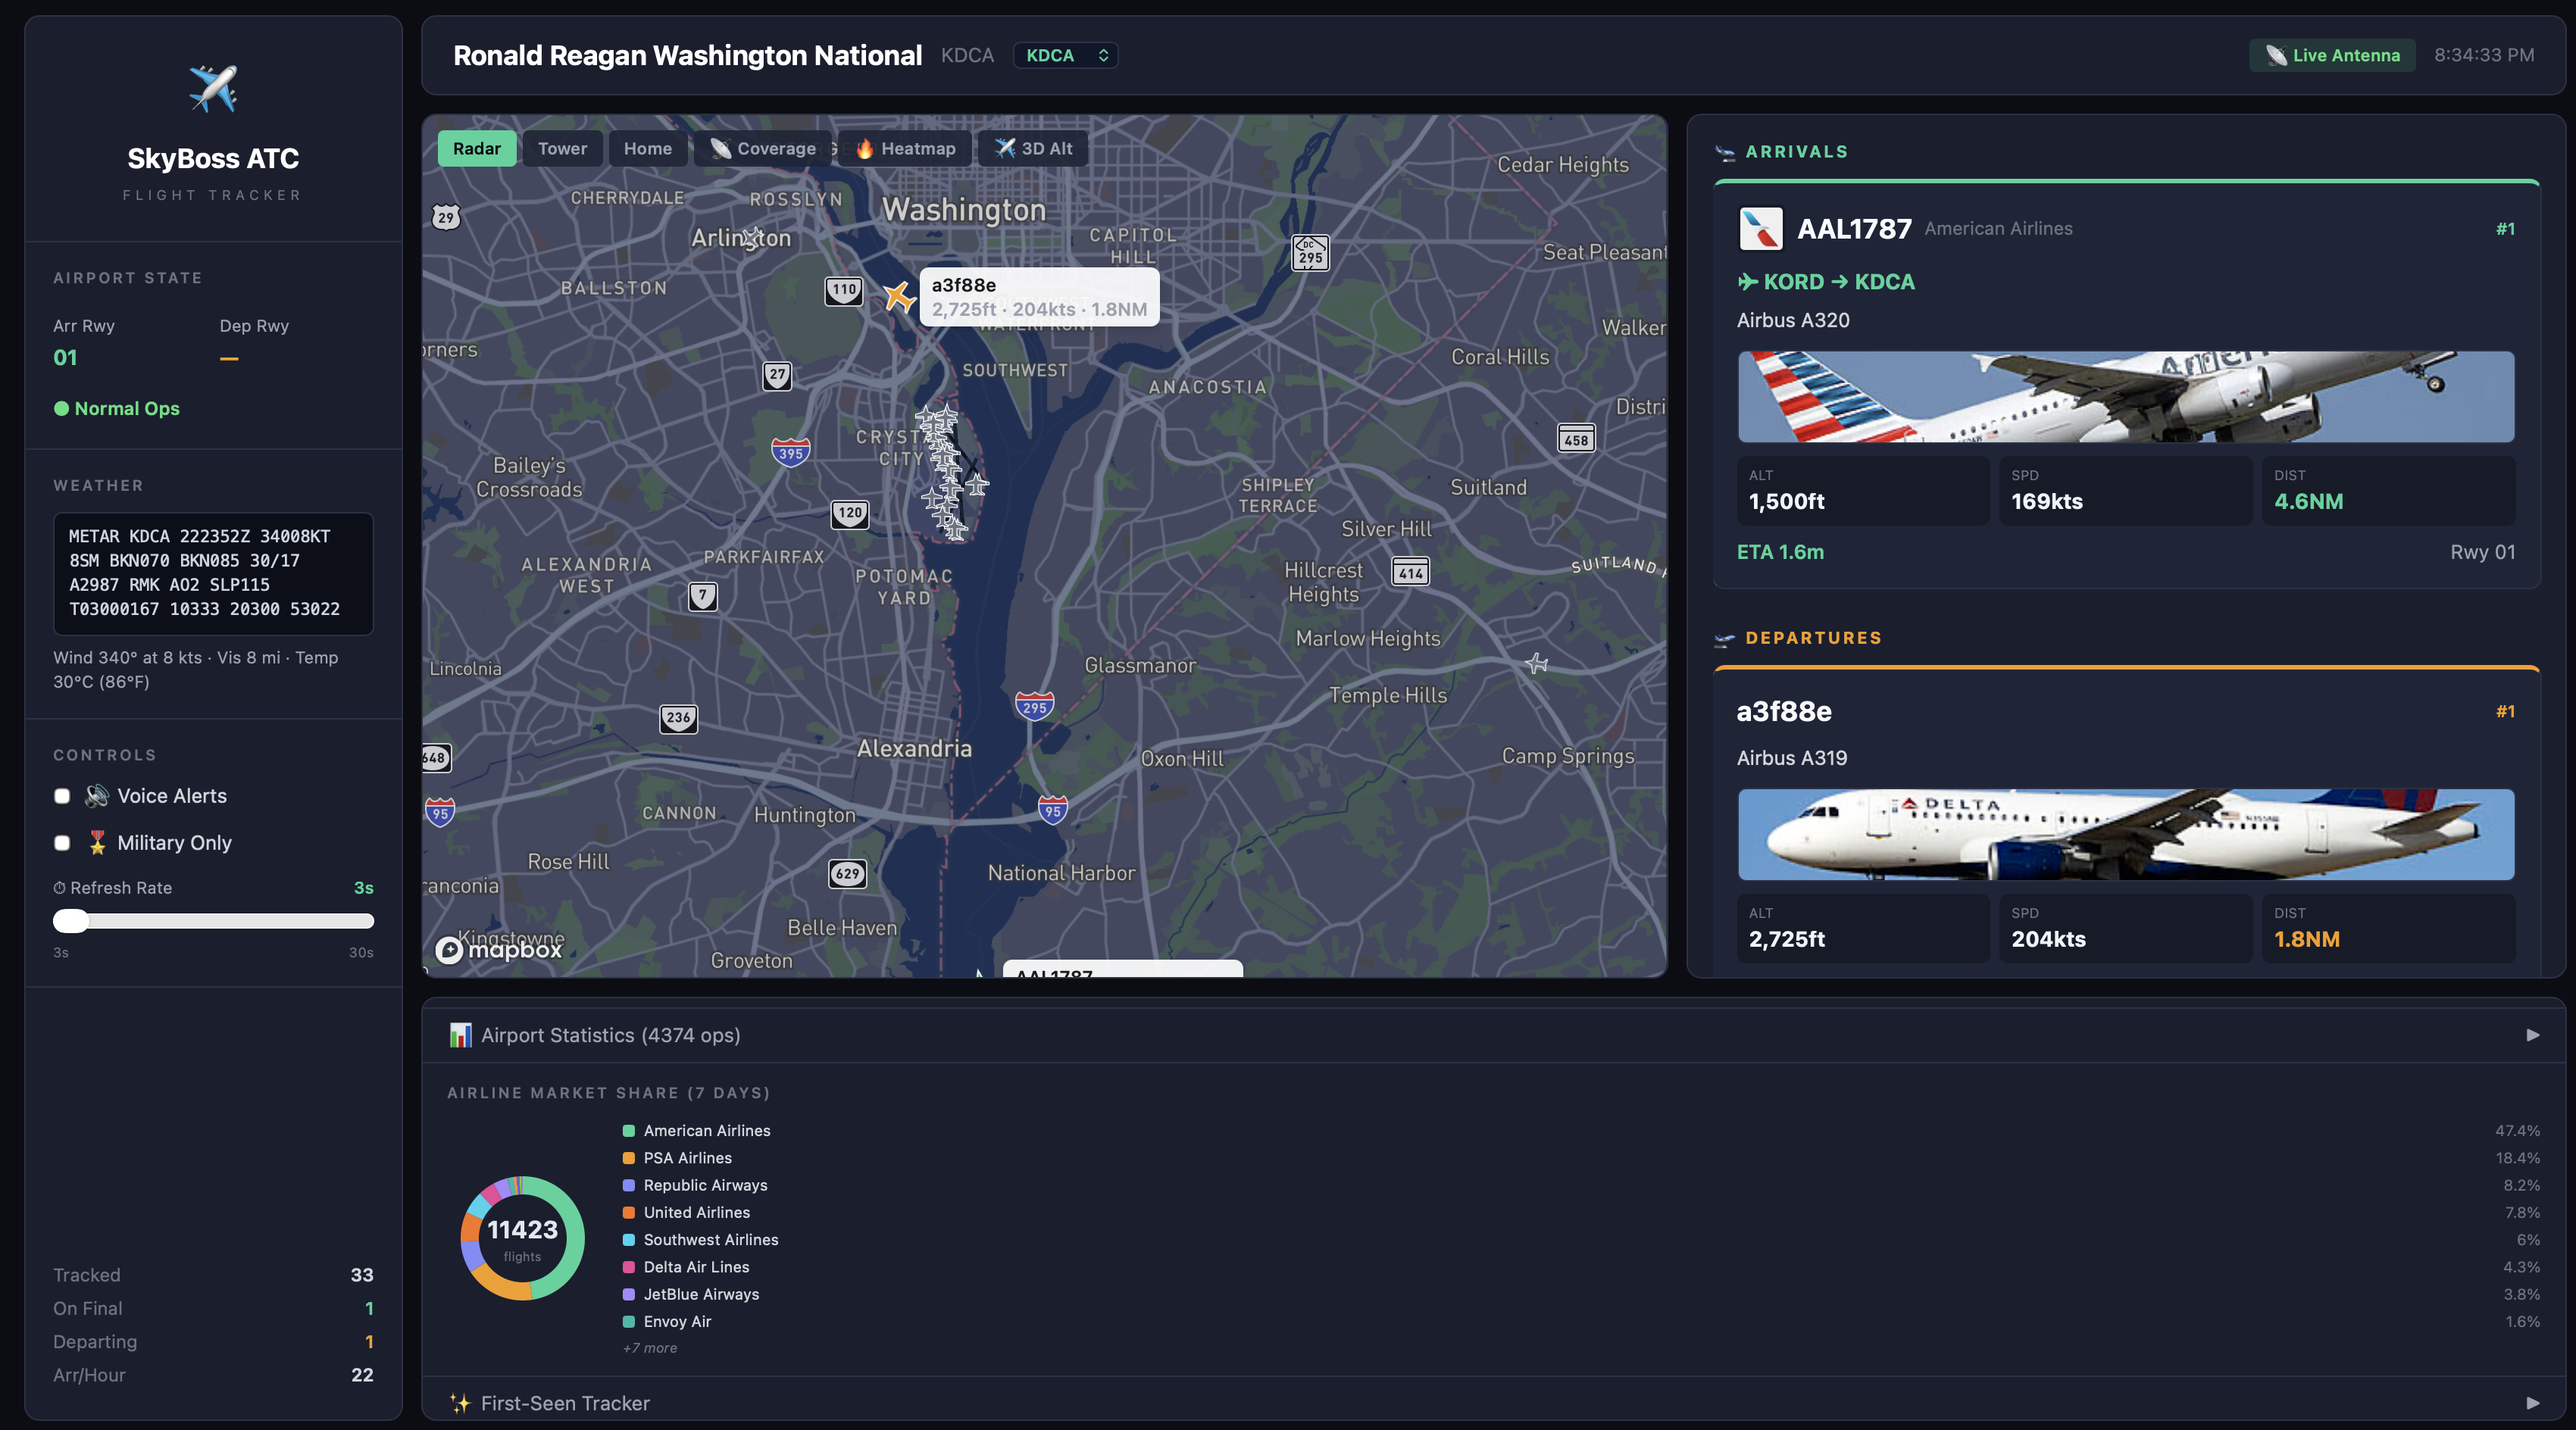Click the green Normal Ops status dot
Image resolution: width=2576 pixels, height=1430 pixels.
(x=61, y=408)
